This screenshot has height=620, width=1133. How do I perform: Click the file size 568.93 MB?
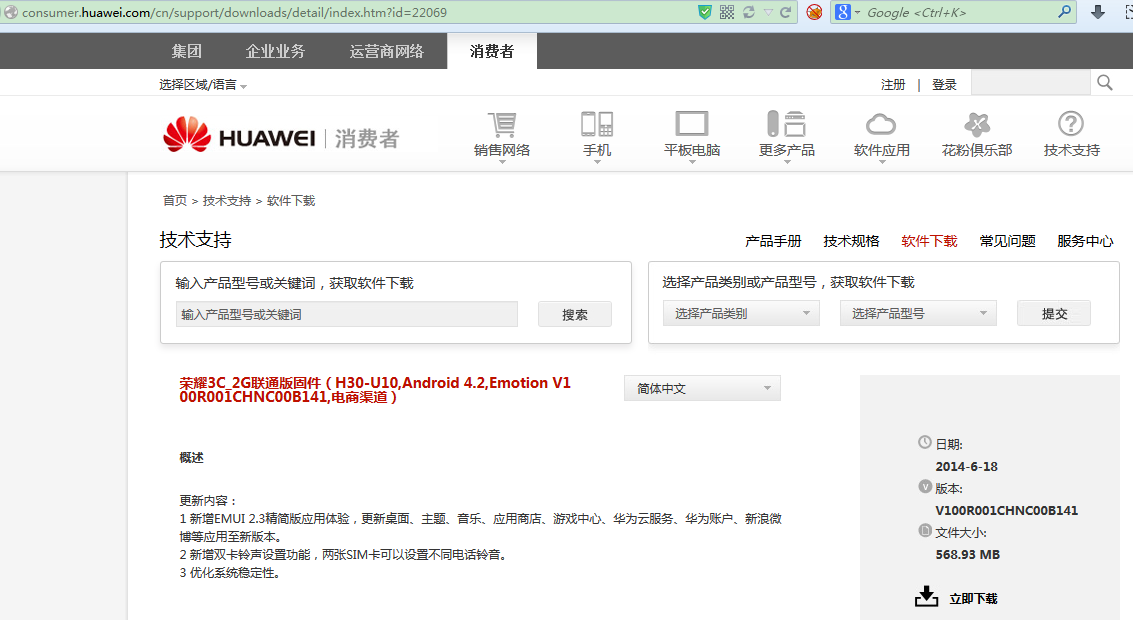pyautogui.click(x=968, y=554)
